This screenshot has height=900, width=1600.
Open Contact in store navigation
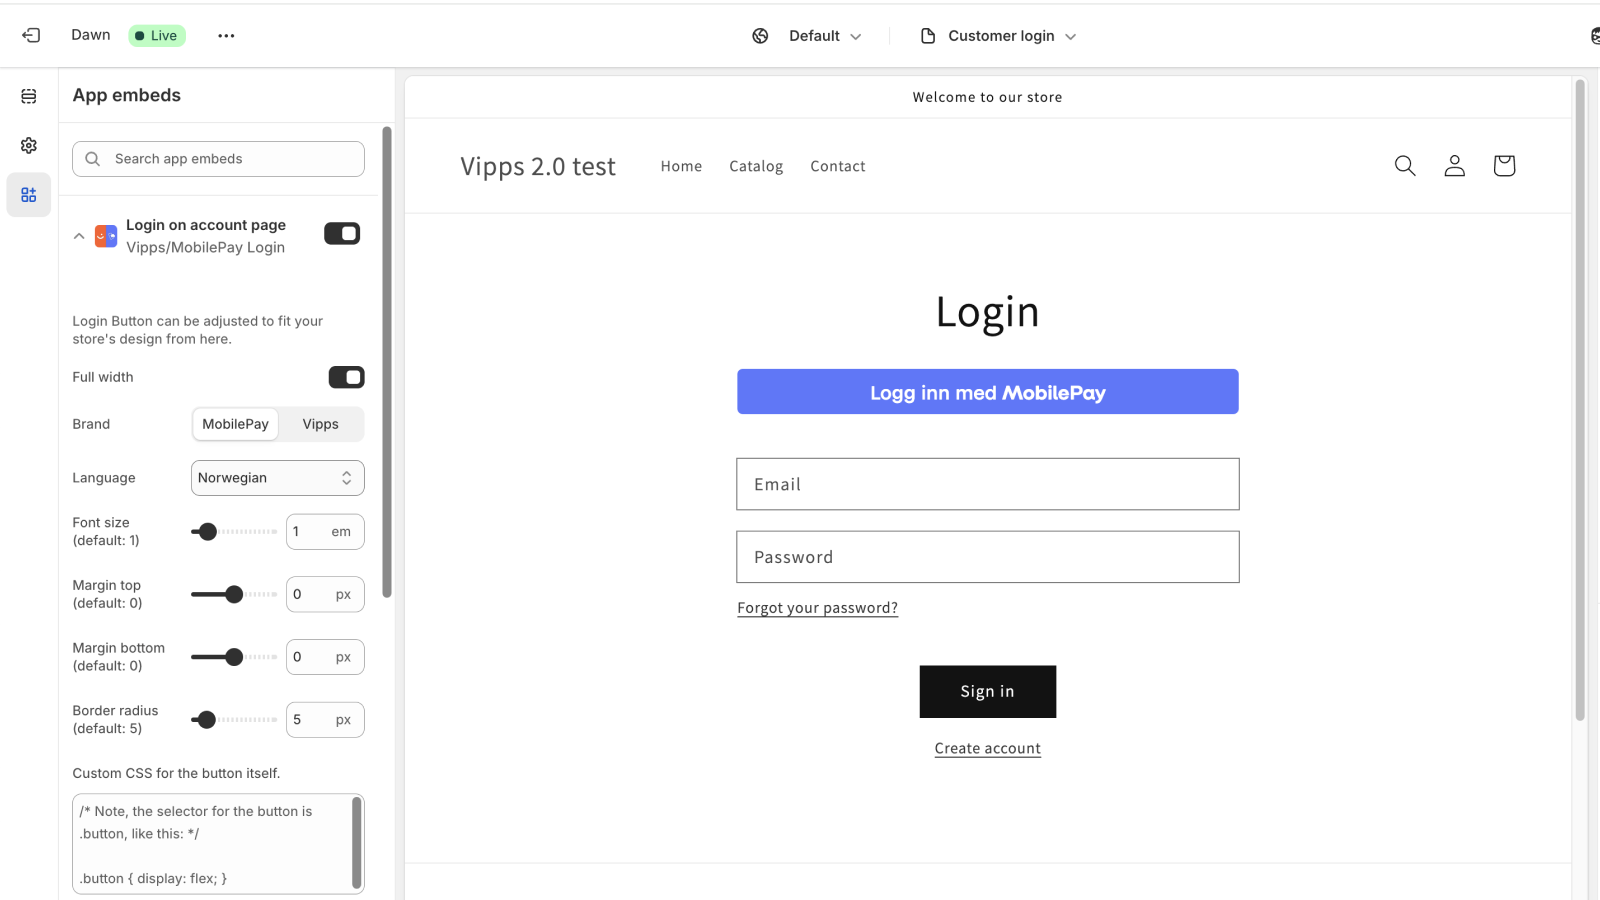(x=838, y=166)
